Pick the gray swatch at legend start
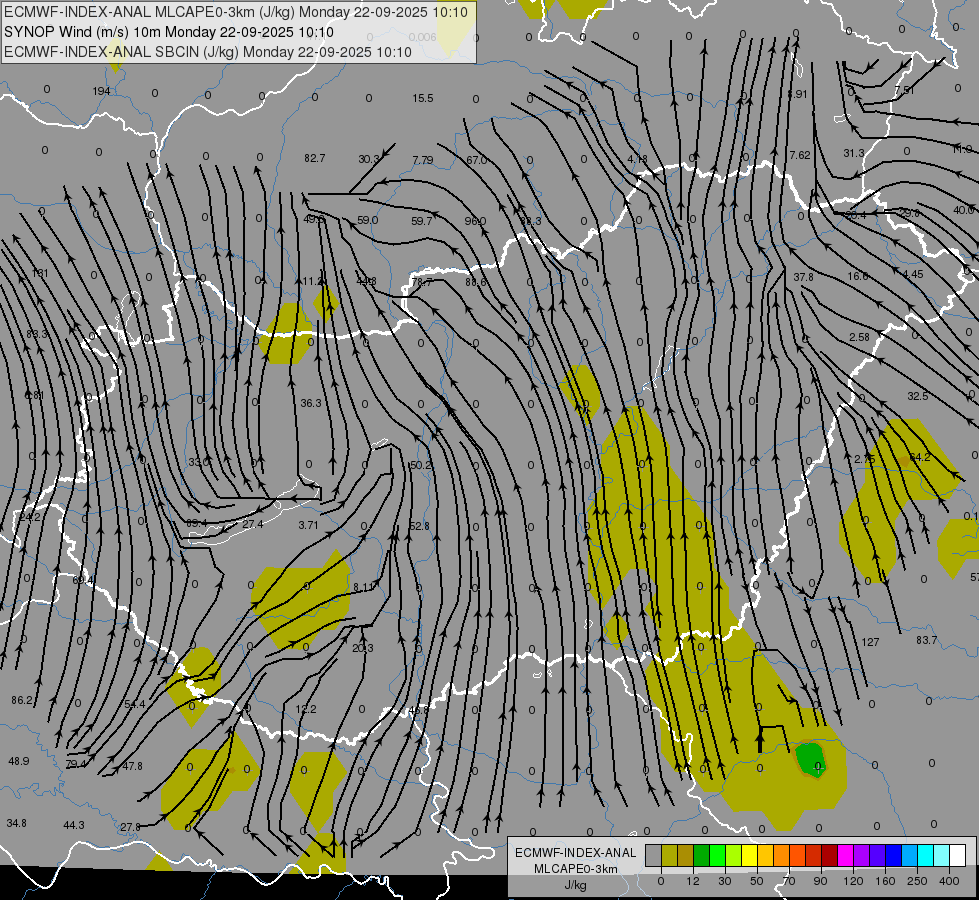Viewport: 979px width, 900px height. [653, 855]
